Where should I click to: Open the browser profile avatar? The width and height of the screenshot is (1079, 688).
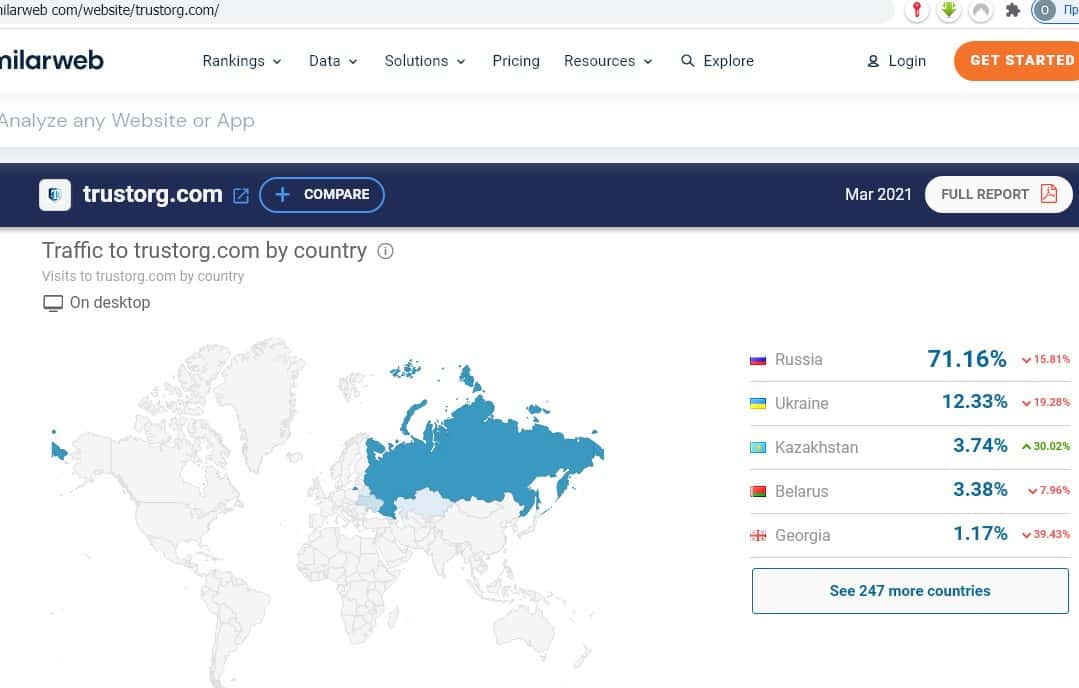tap(1045, 11)
